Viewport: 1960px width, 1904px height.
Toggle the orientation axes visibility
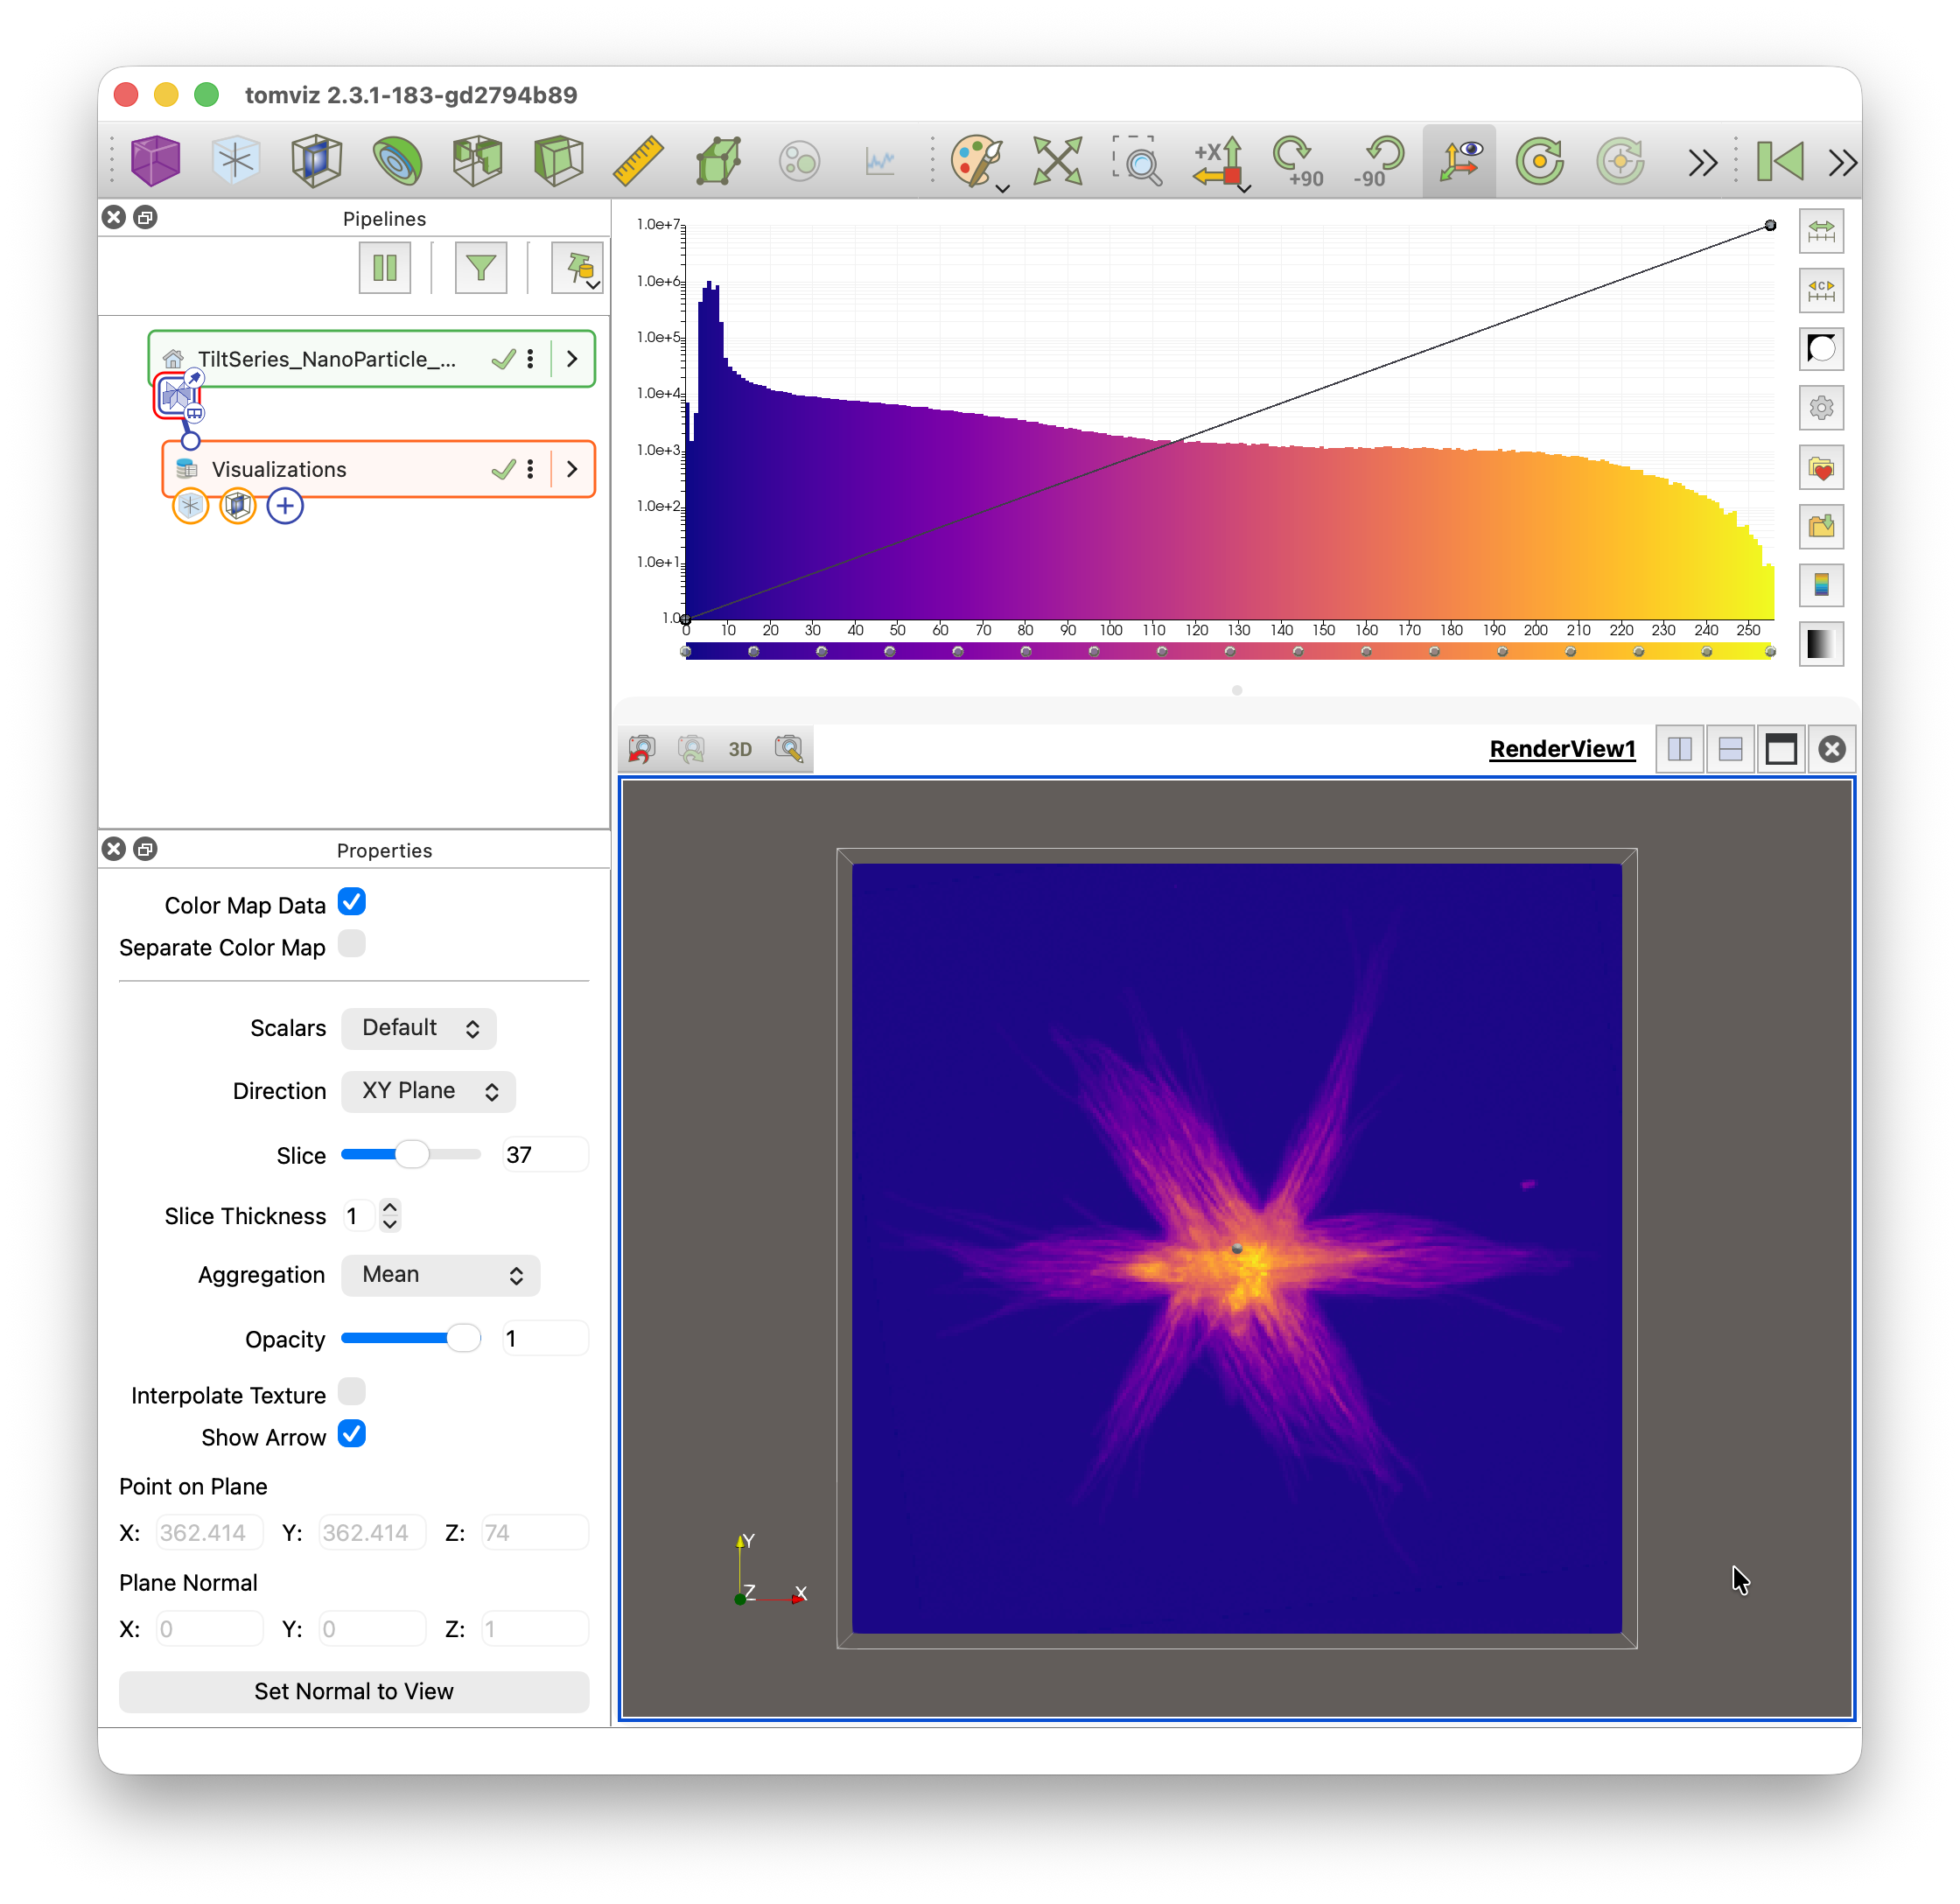[1459, 161]
